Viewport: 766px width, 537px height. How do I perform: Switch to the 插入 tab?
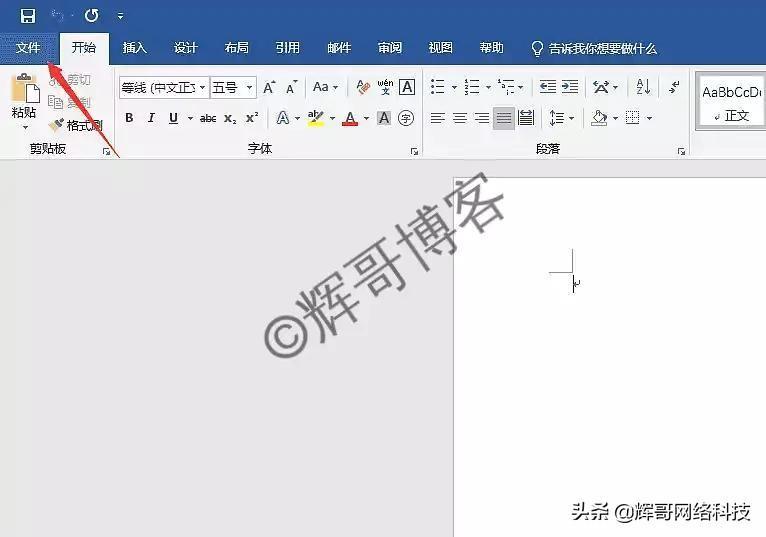134,48
